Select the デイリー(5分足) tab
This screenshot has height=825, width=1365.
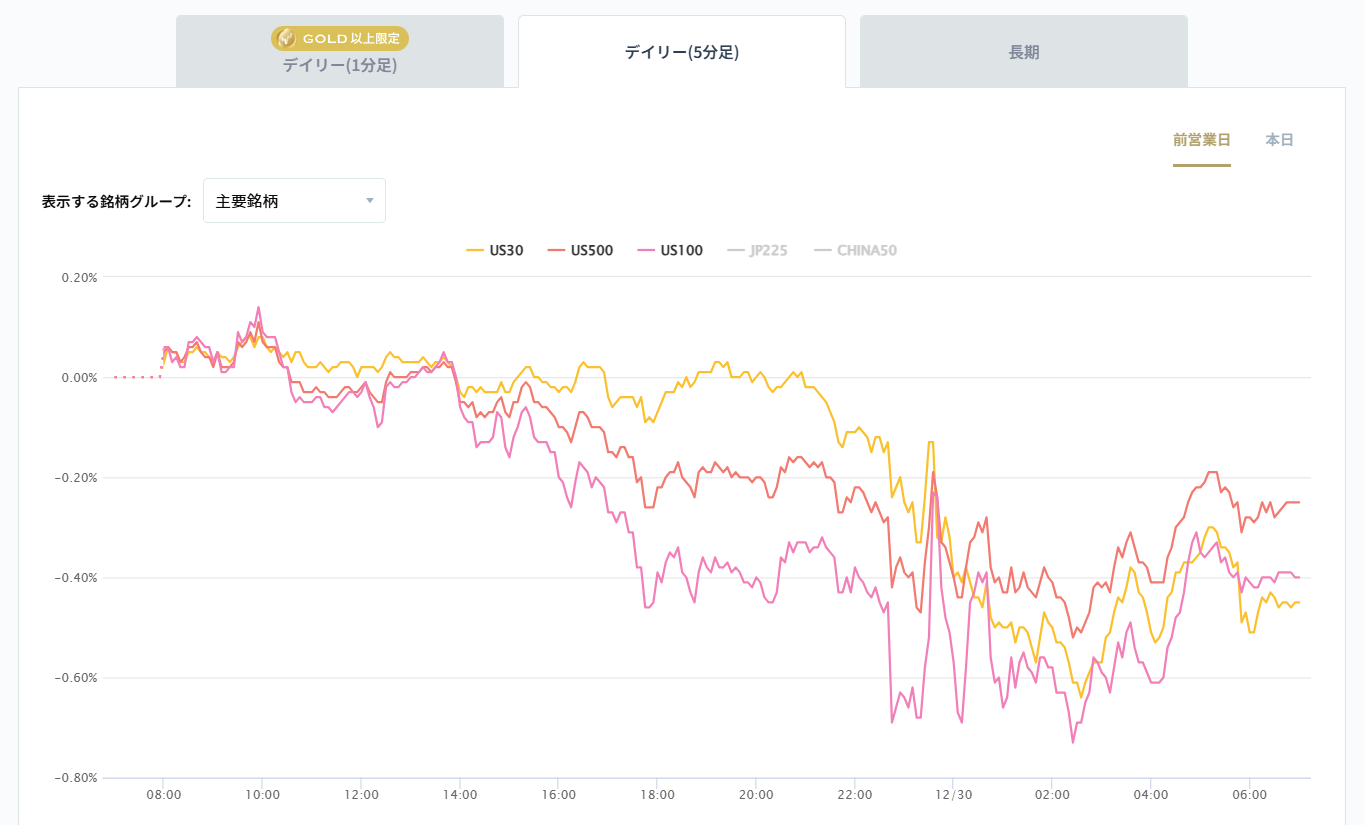pyautogui.click(x=681, y=52)
